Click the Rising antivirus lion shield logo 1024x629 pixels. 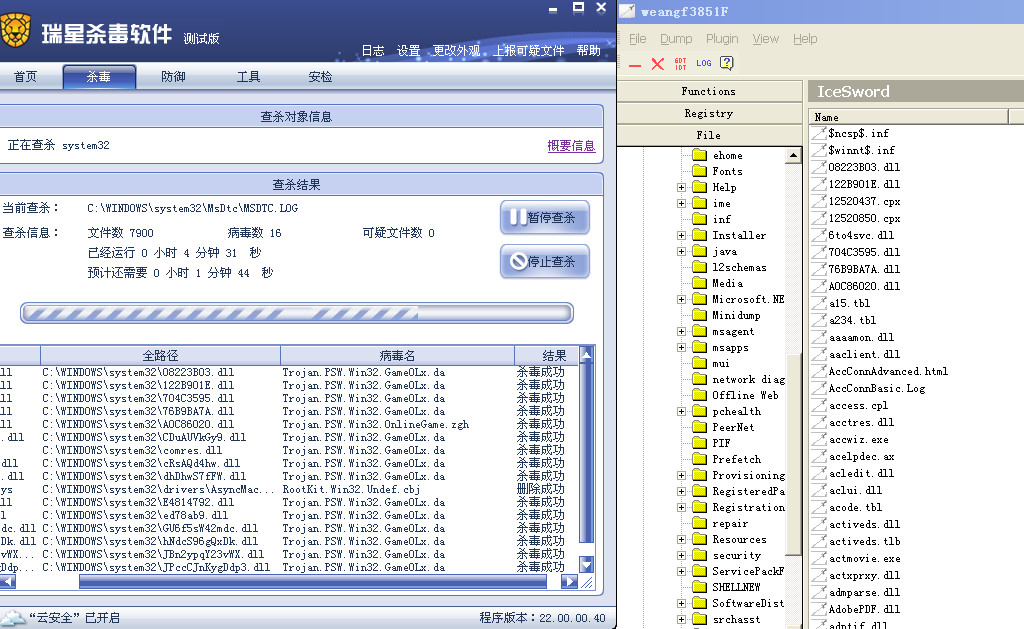click(15, 30)
